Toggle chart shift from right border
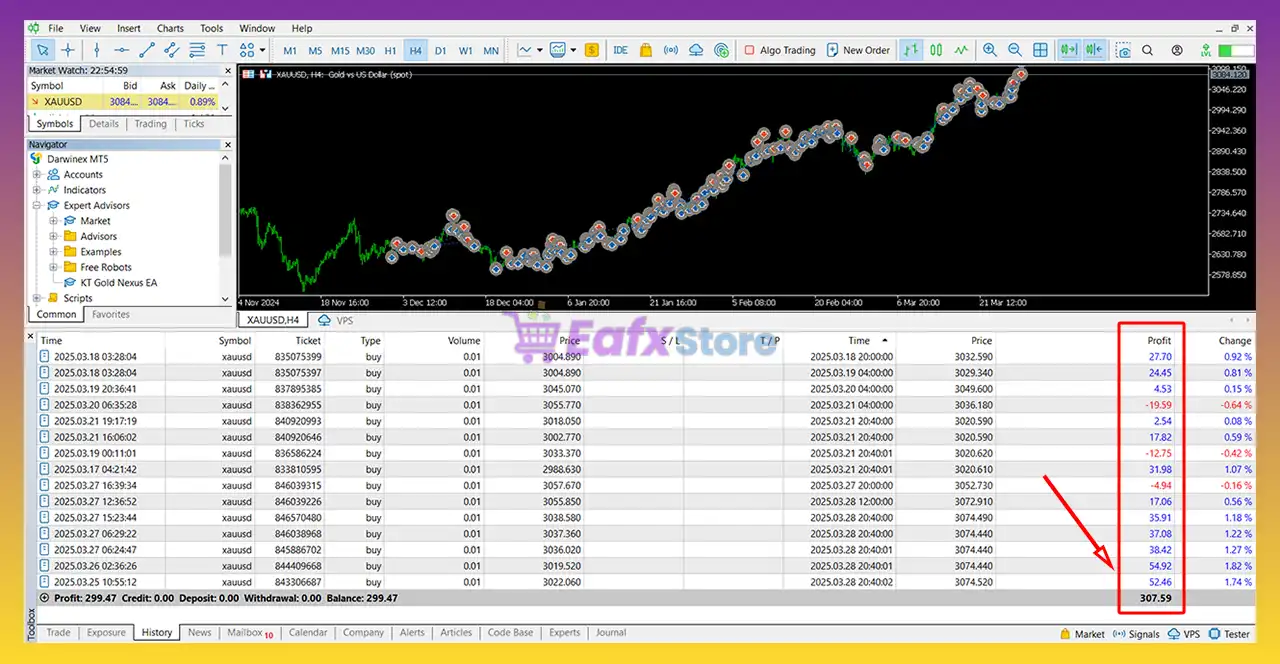Screen dimensions: 1280x664 click(x=1093, y=50)
